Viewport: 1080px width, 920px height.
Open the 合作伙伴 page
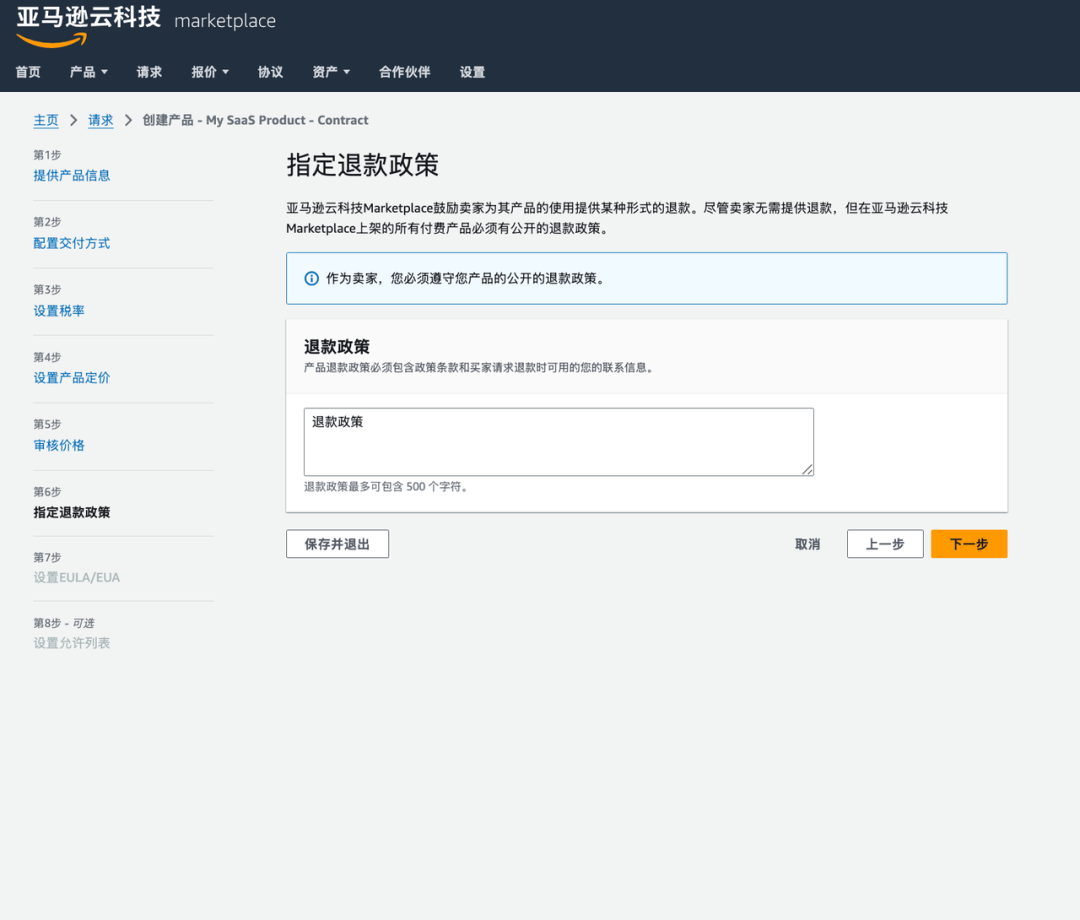404,72
